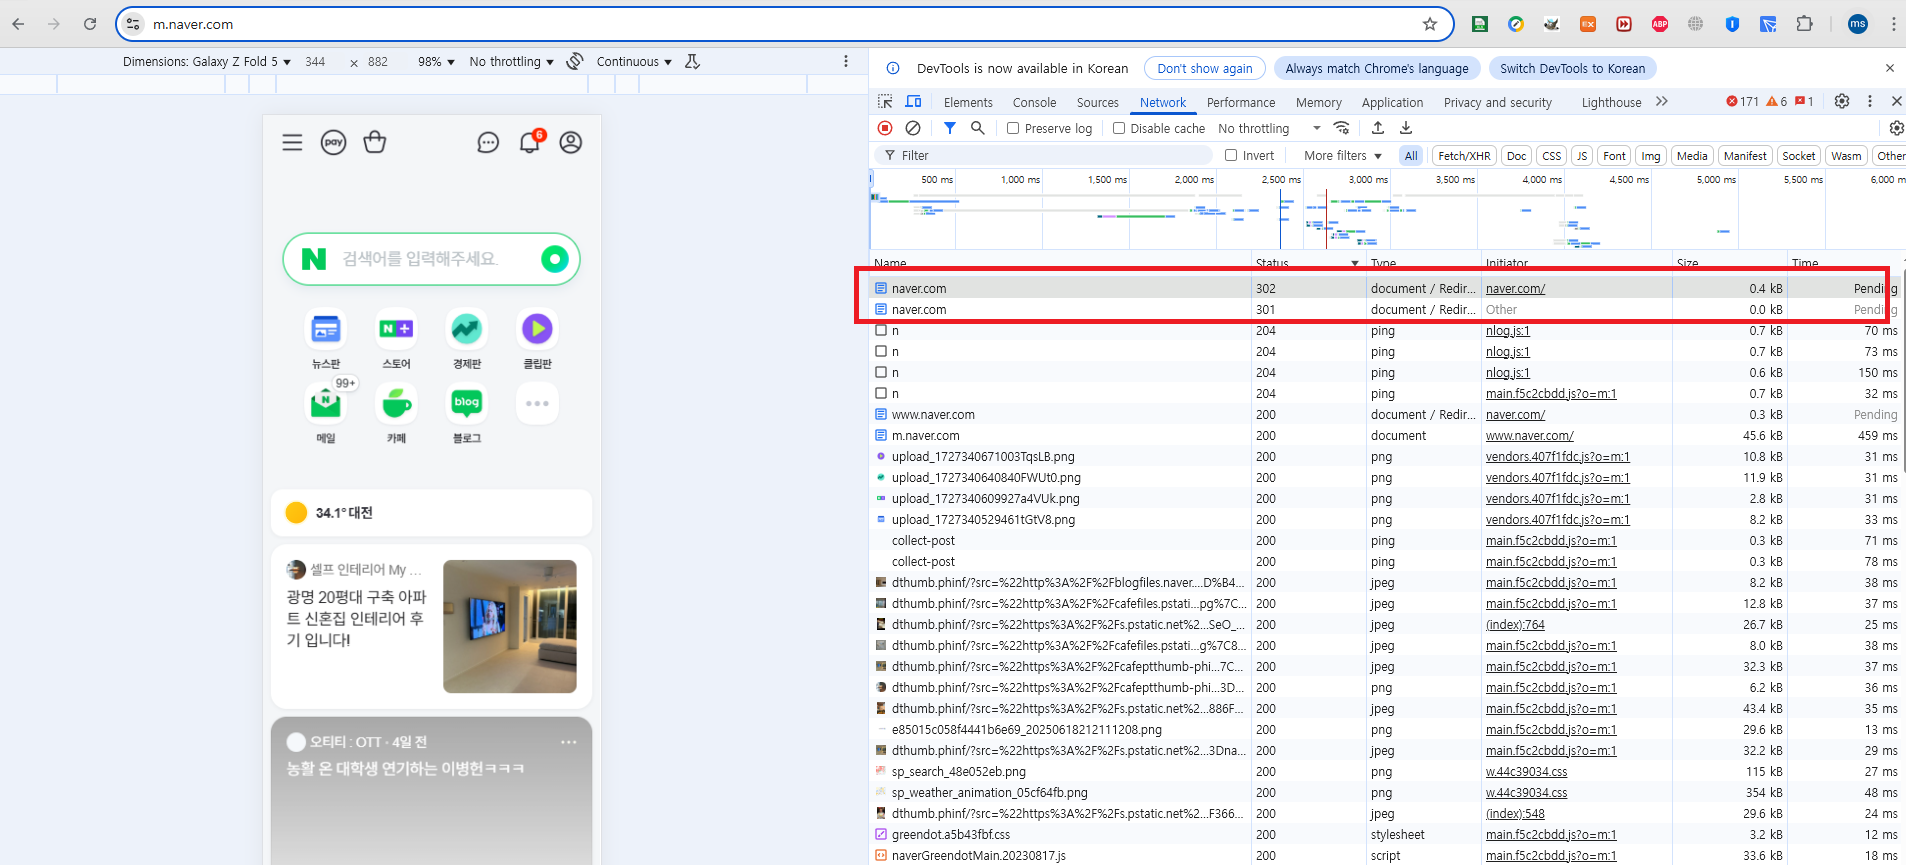Open device toolbar more options menu
Screen dimensions: 1906x865
point(846,61)
